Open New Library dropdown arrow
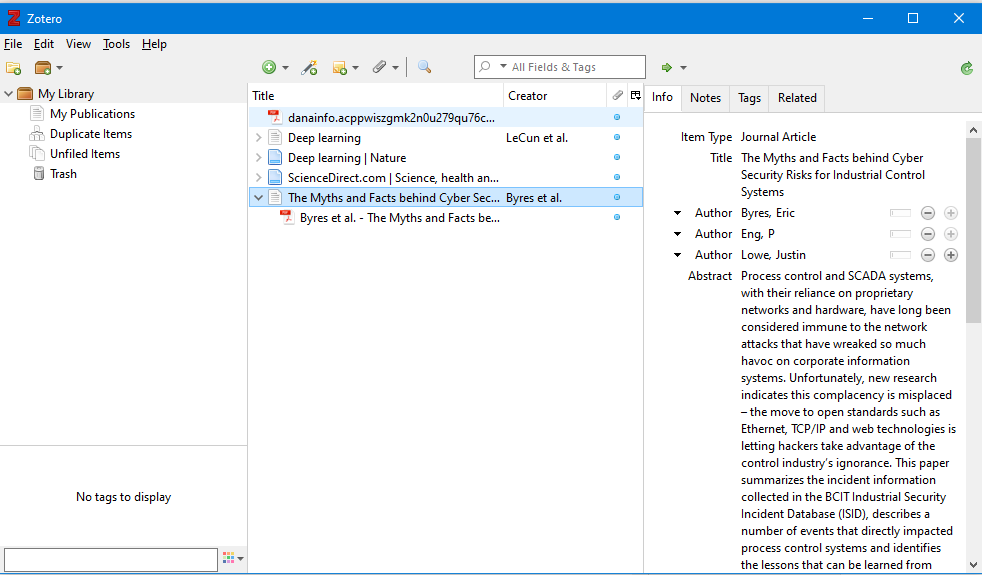Viewport: 982px width, 575px height. (59, 68)
